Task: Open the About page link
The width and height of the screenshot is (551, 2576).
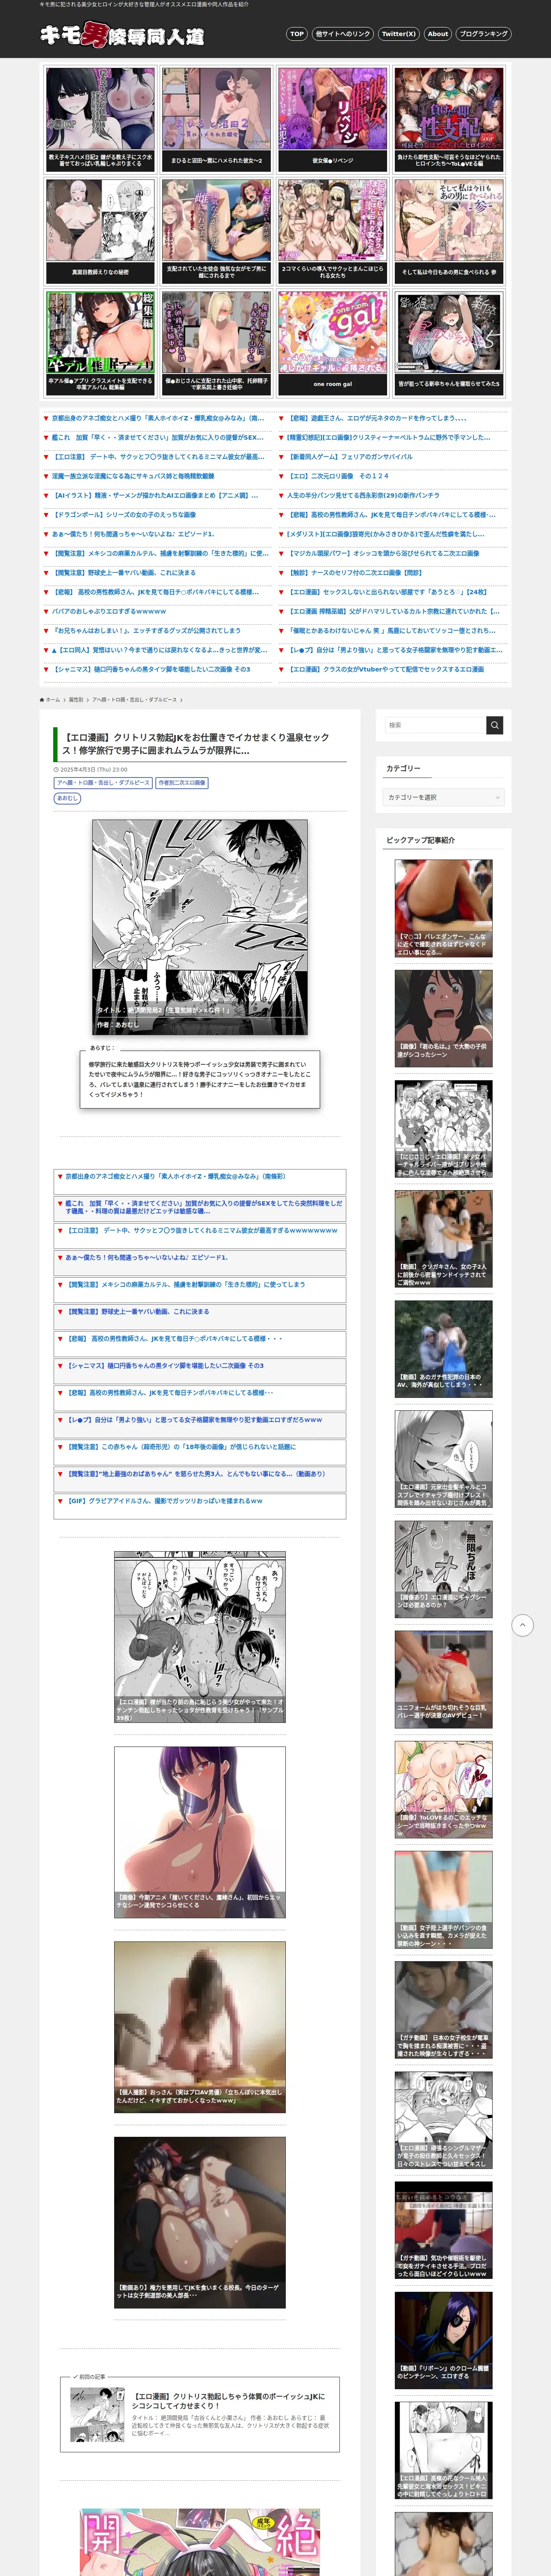Action: pyautogui.click(x=438, y=34)
